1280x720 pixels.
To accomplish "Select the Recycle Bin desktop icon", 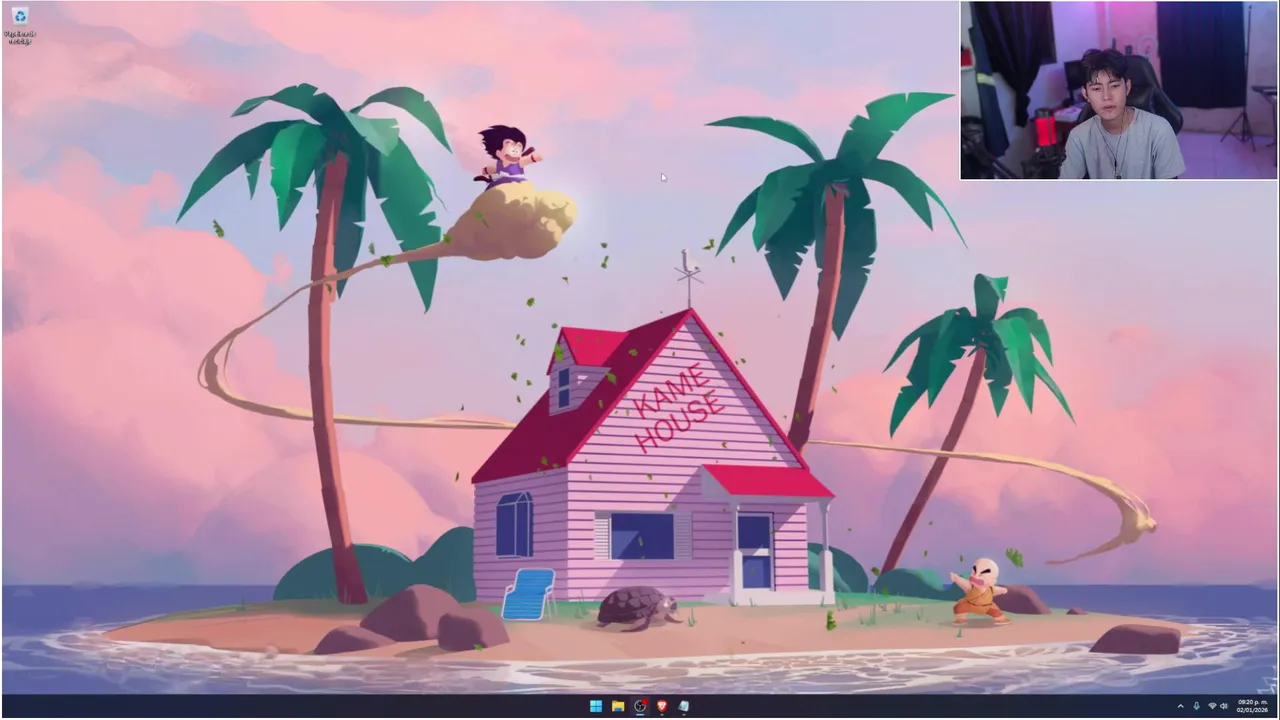I will 19,24.
